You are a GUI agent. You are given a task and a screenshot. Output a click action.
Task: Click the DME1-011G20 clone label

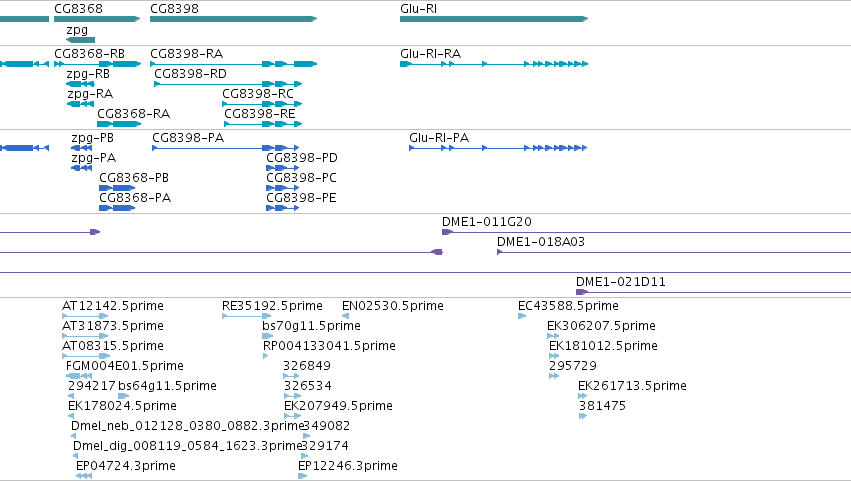click(x=487, y=222)
